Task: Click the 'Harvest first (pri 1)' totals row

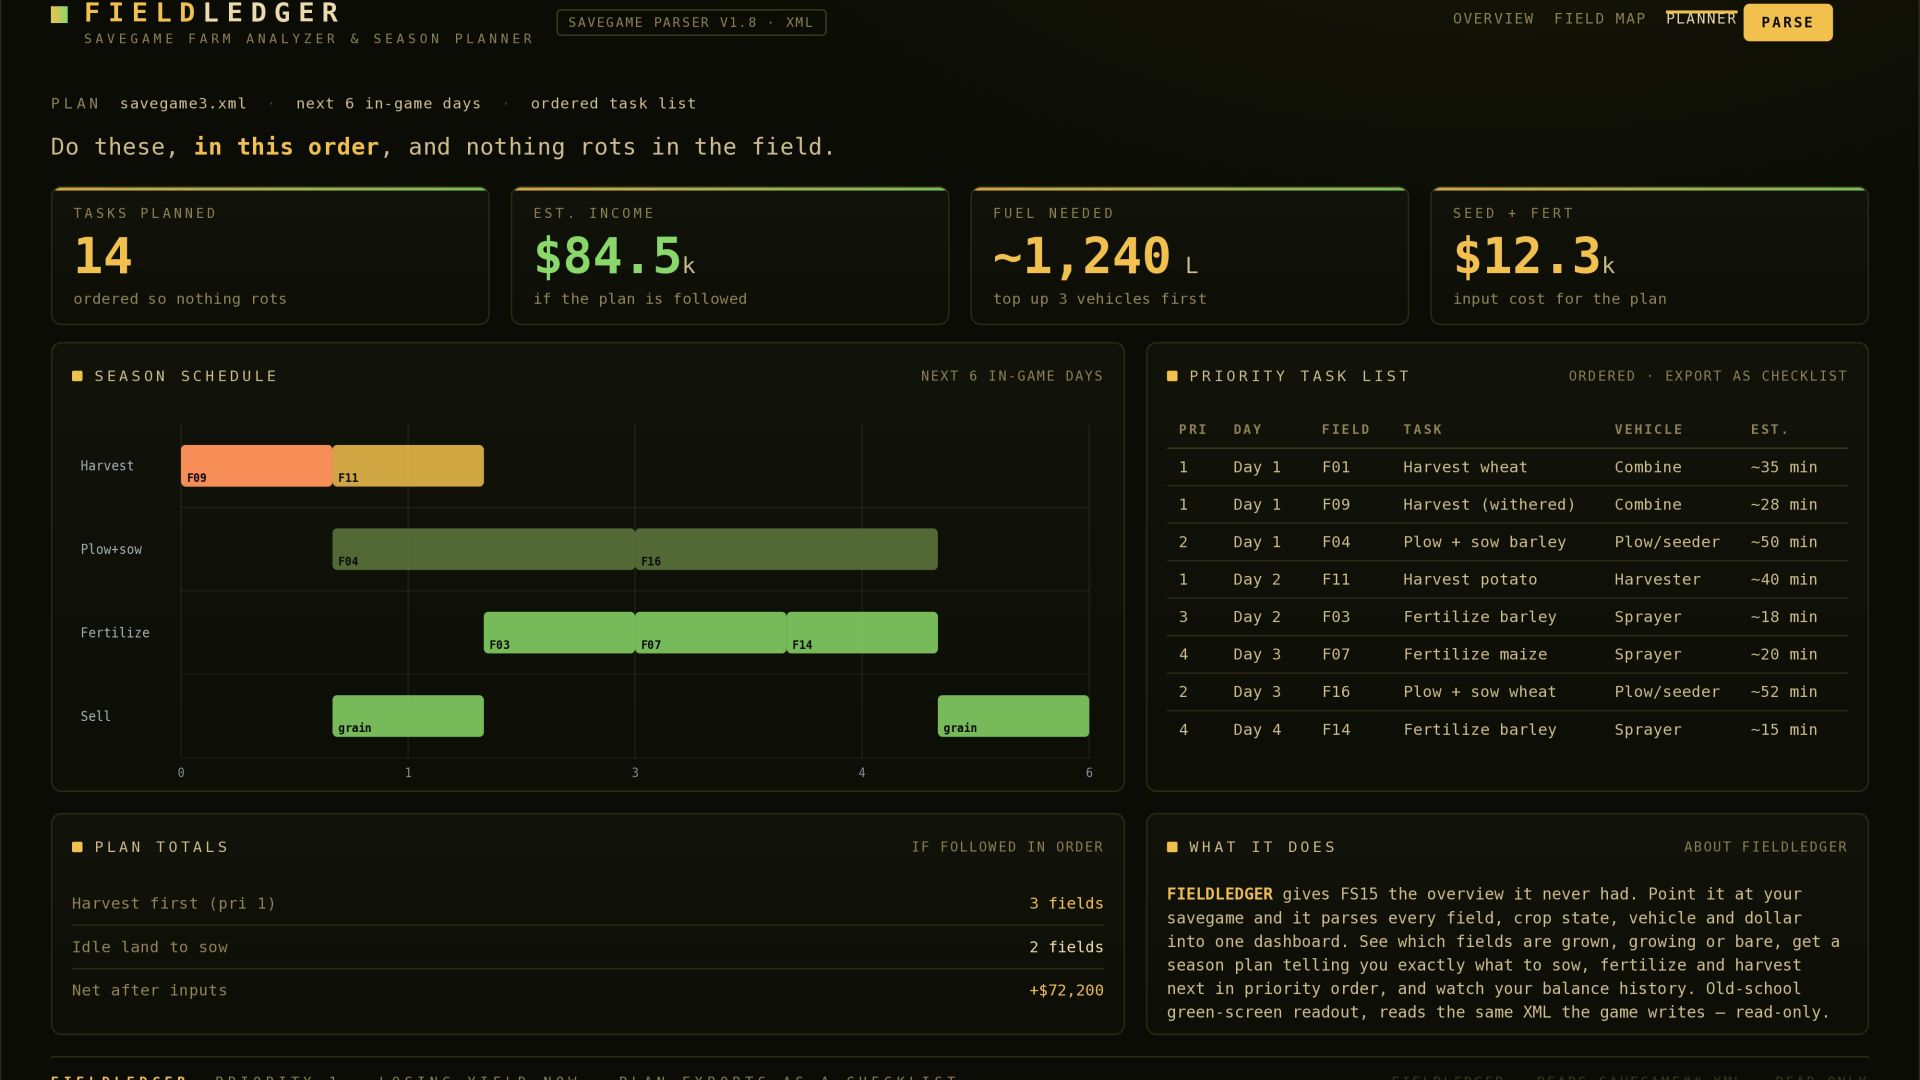Action: pyautogui.click(x=588, y=904)
